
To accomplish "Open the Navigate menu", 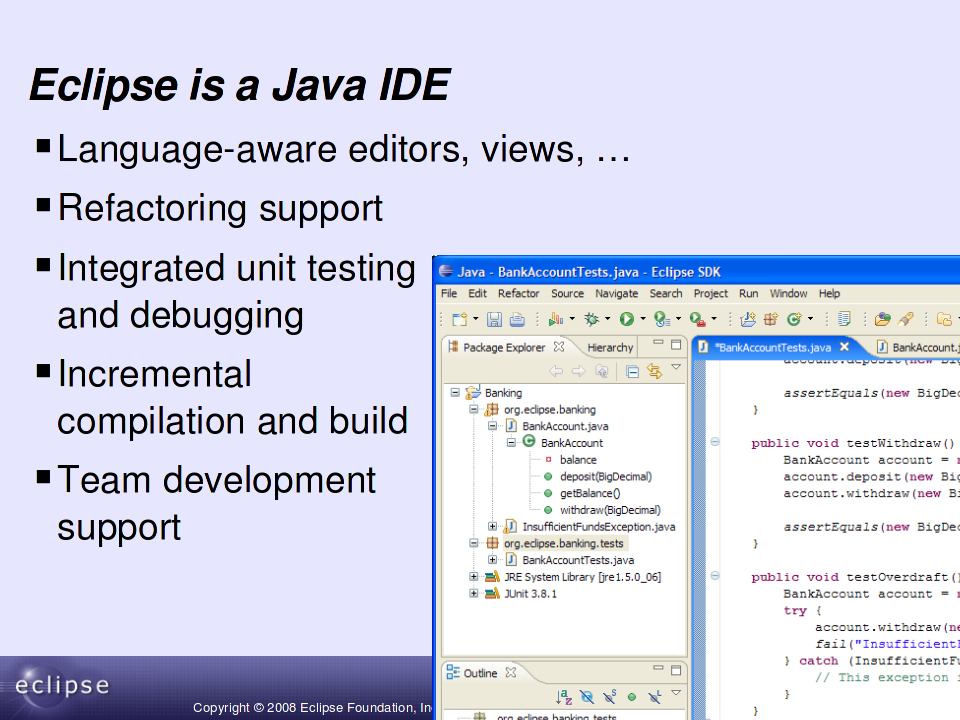I will coord(617,294).
